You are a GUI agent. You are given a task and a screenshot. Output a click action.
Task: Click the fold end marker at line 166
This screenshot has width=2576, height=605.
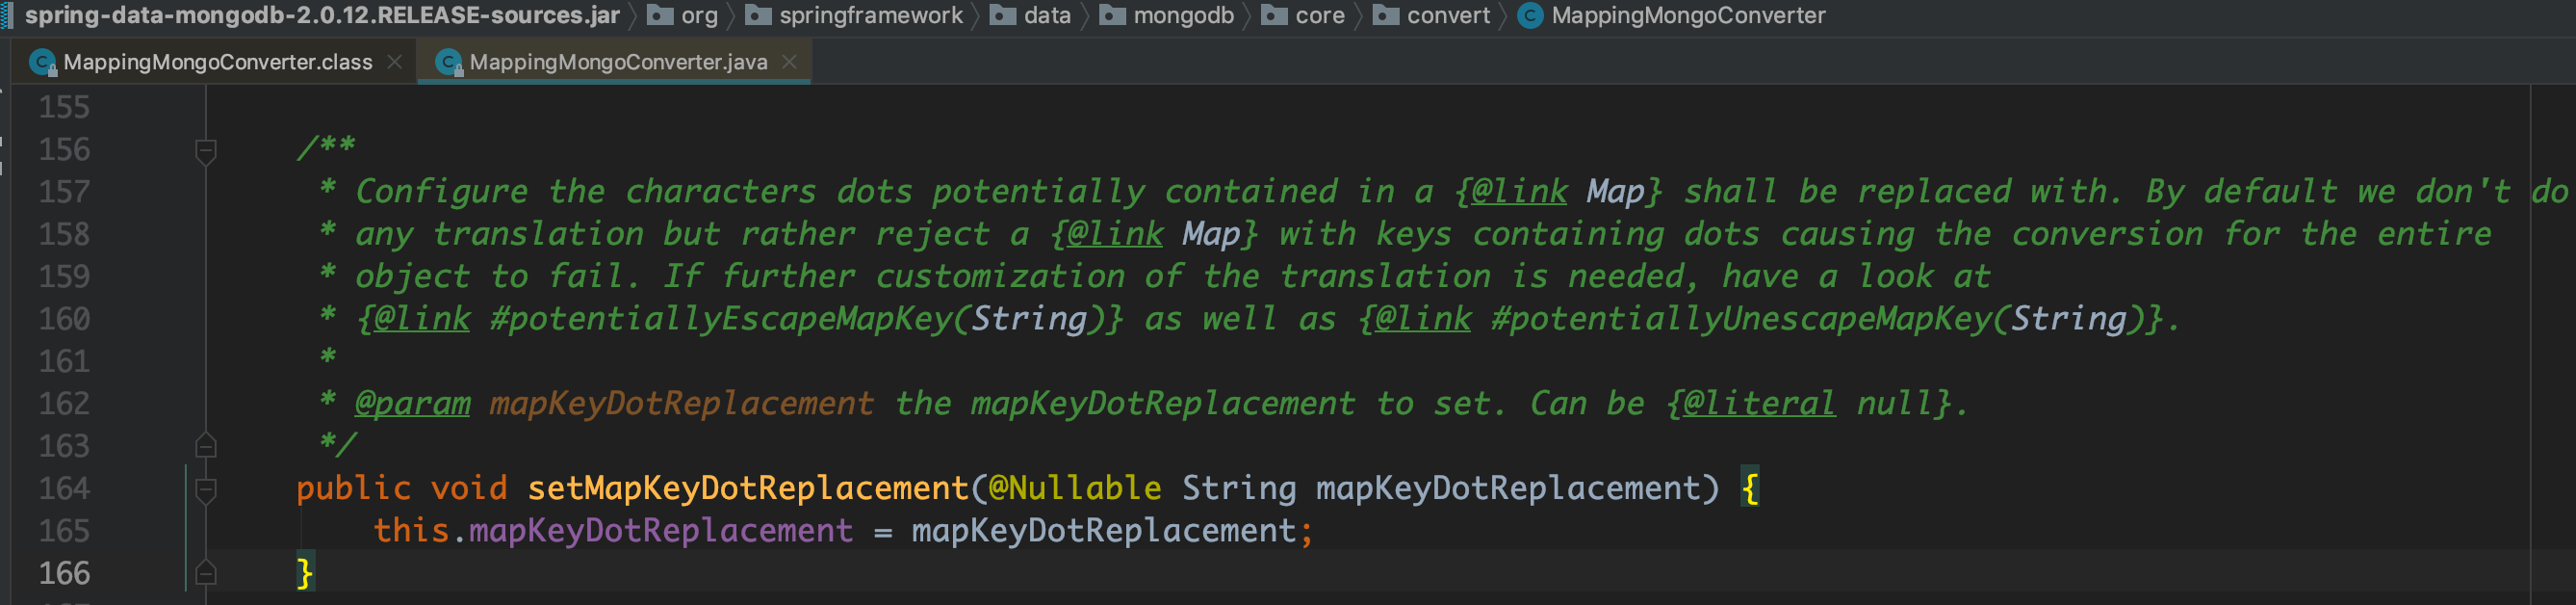point(206,573)
